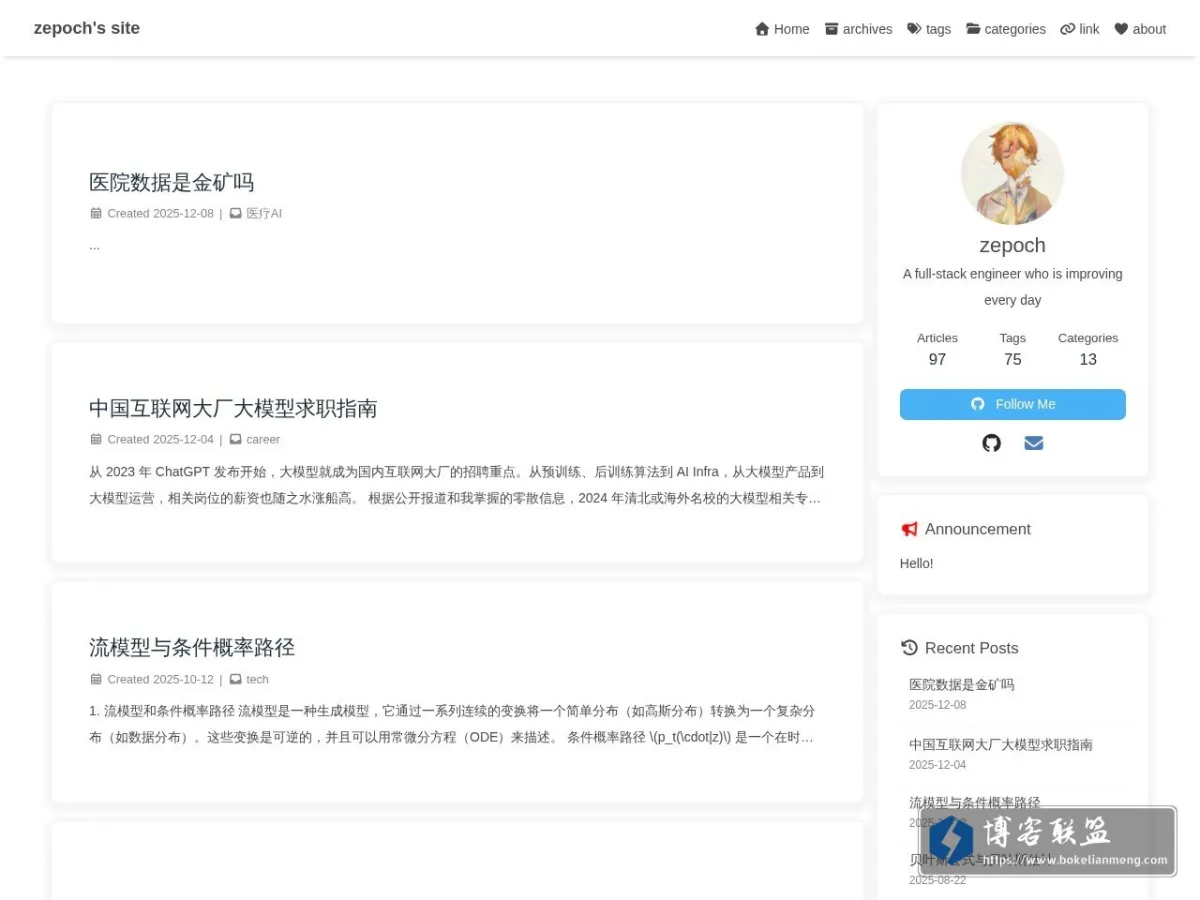Click the Follow Me button

point(1013,404)
